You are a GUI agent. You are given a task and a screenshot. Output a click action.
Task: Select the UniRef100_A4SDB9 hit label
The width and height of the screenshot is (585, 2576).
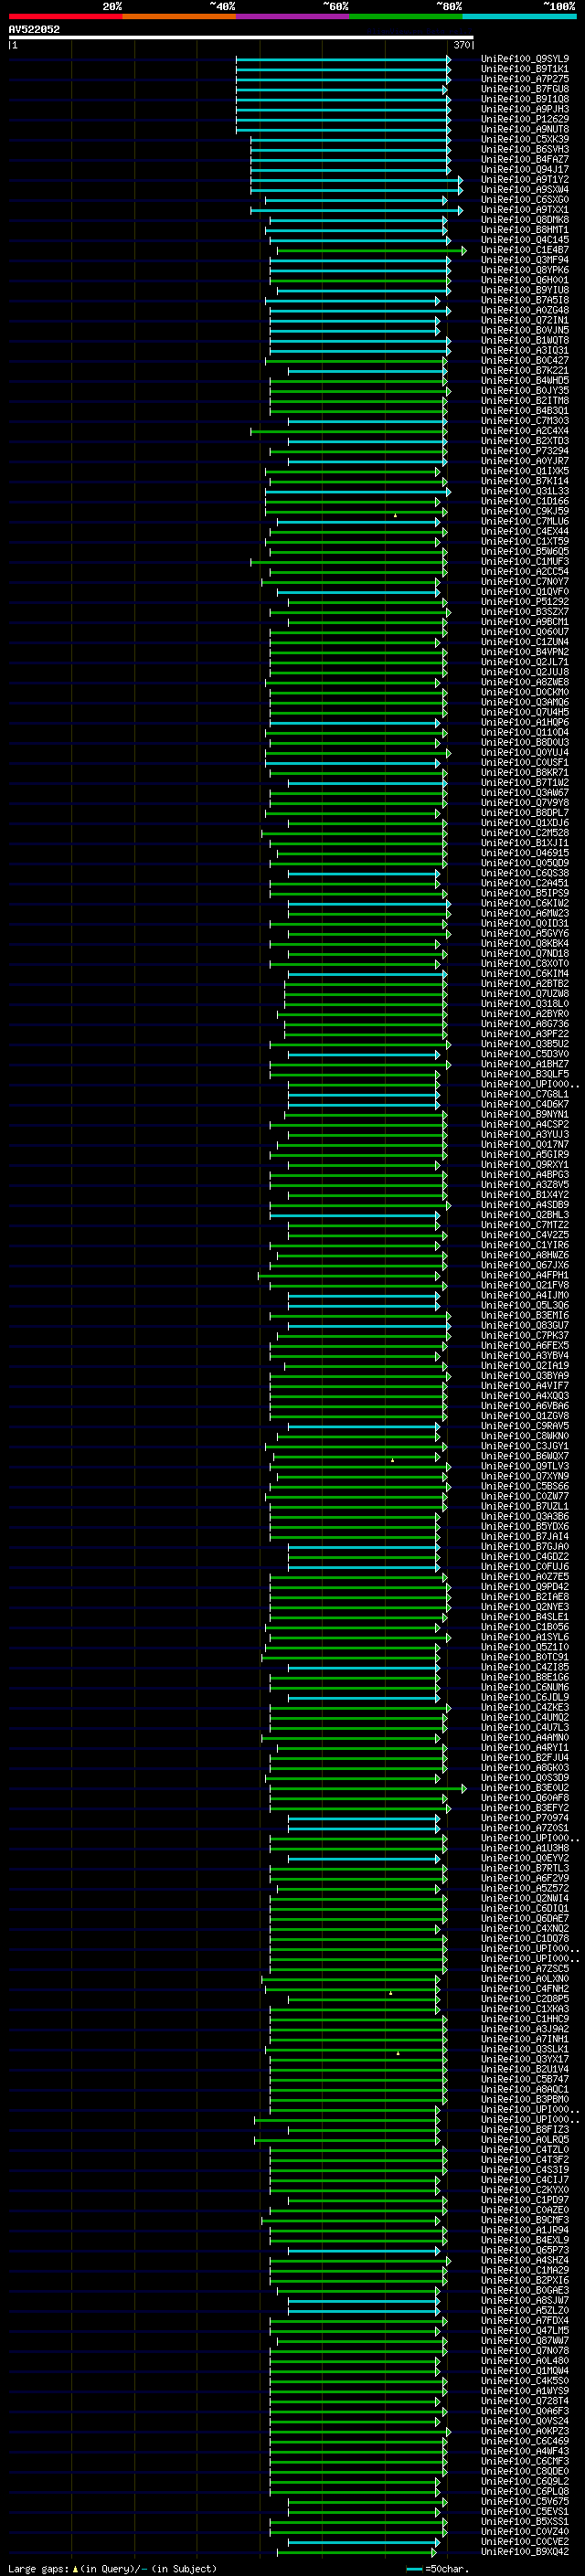525,1205
